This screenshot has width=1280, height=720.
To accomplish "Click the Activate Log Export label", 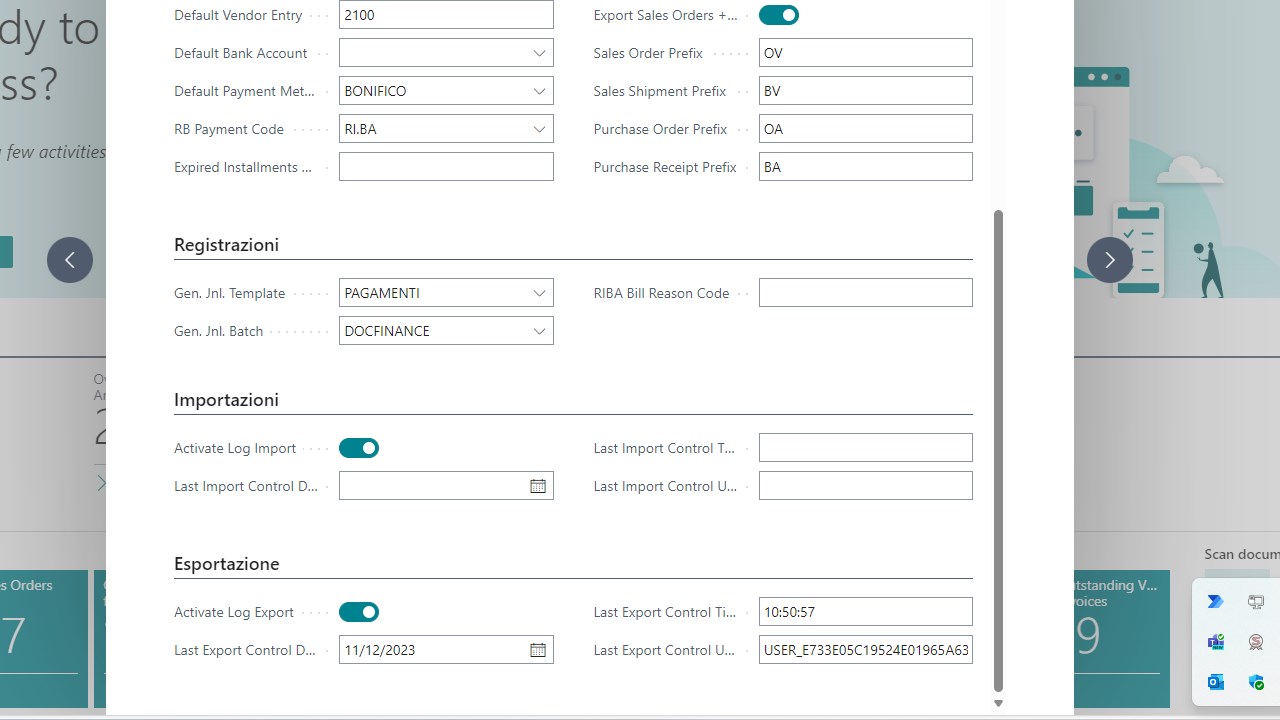I will 234,612.
